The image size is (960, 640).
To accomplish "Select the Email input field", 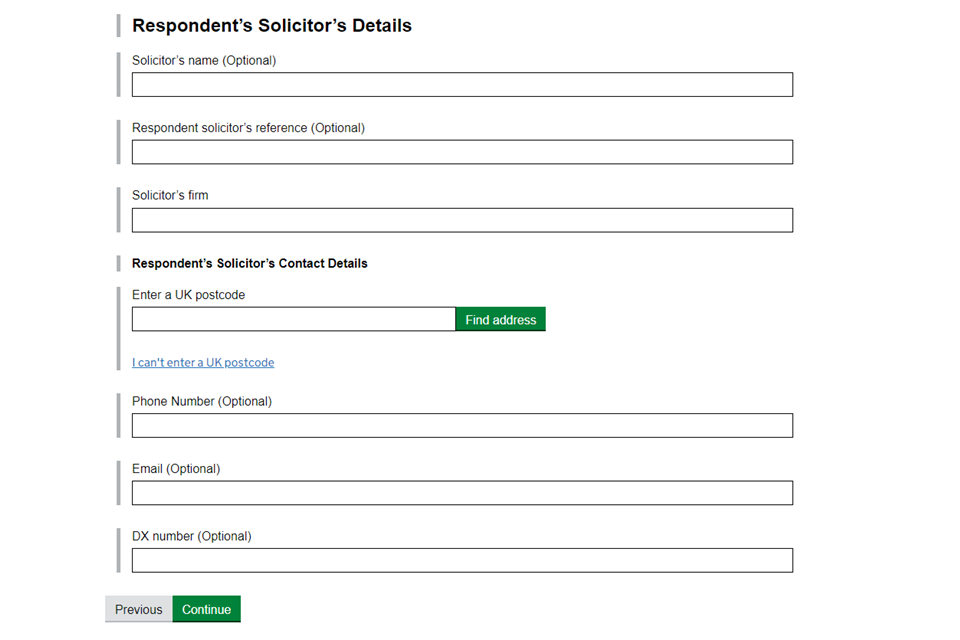I will [x=462, y=493].
